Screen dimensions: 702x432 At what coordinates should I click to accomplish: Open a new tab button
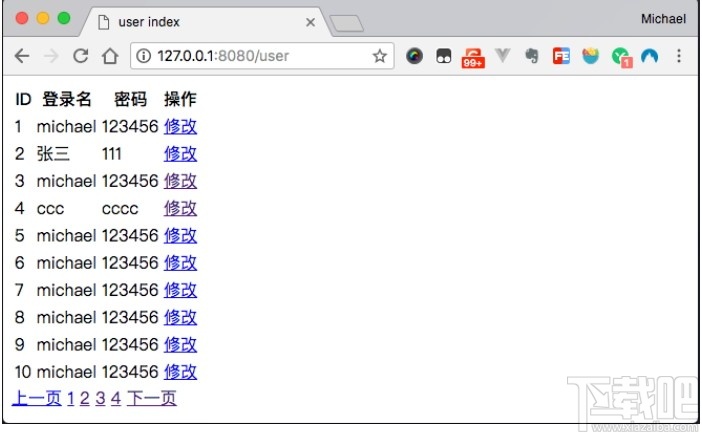347,24
